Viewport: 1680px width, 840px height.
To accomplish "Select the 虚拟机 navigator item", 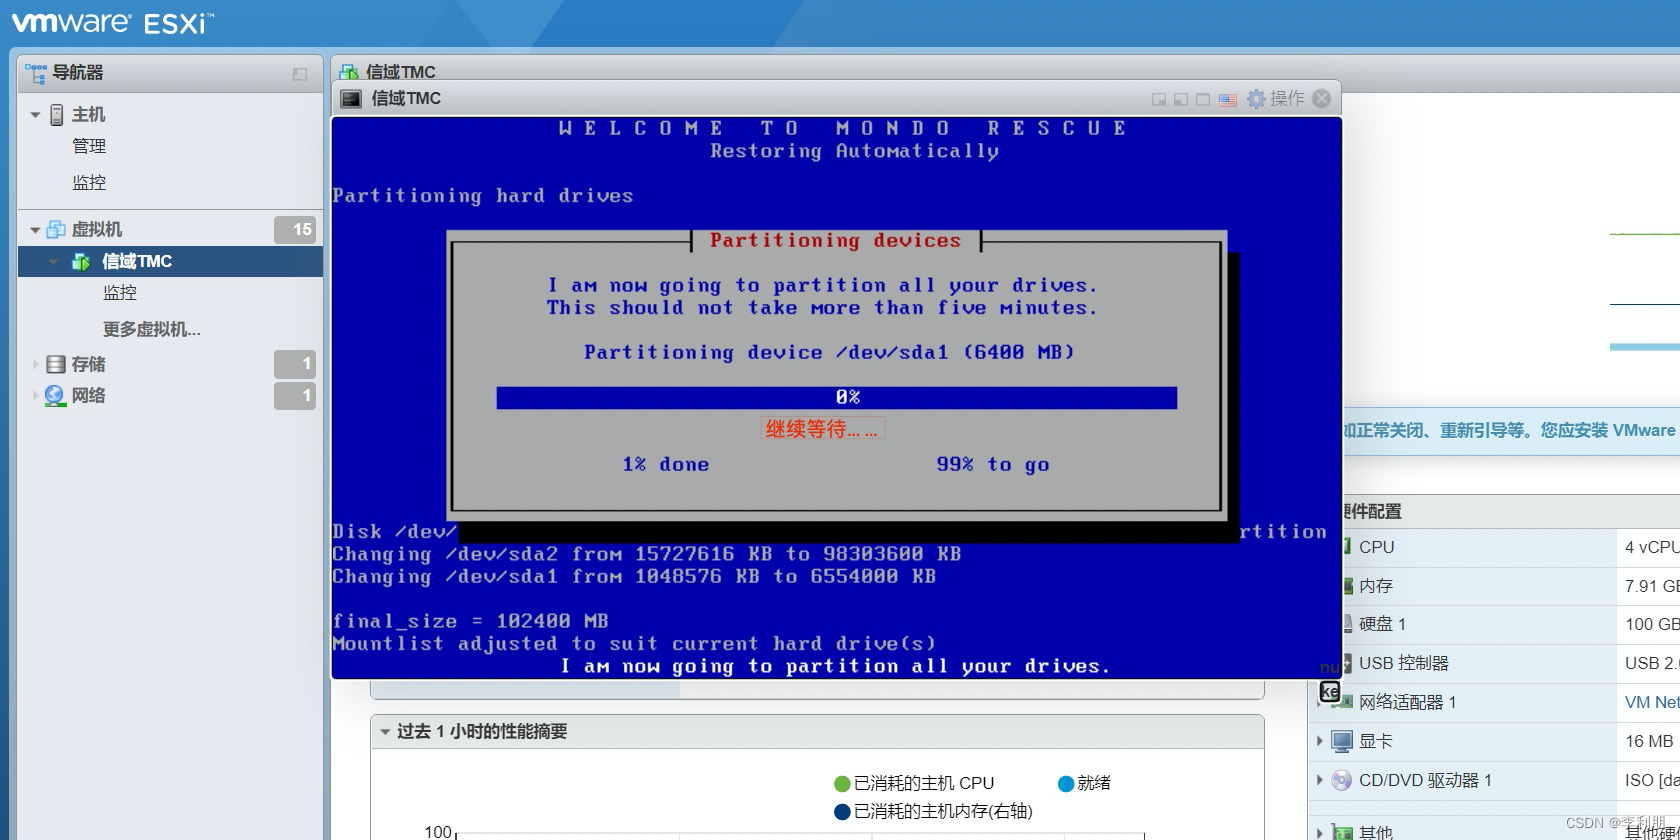I will coord(97,230).
